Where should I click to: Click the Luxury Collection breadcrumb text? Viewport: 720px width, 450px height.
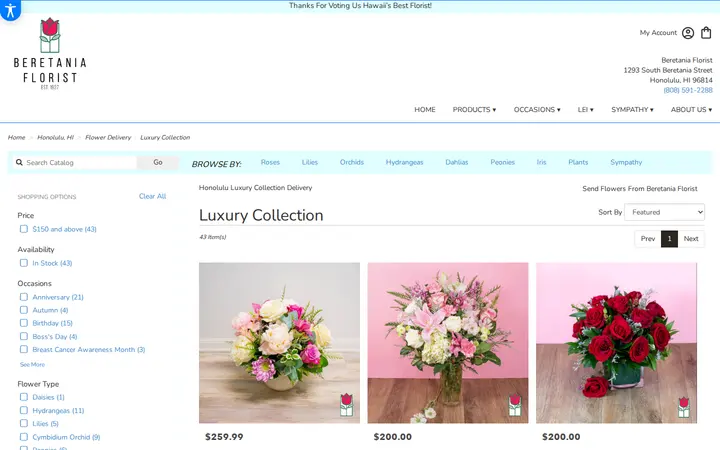coord(165,137)
